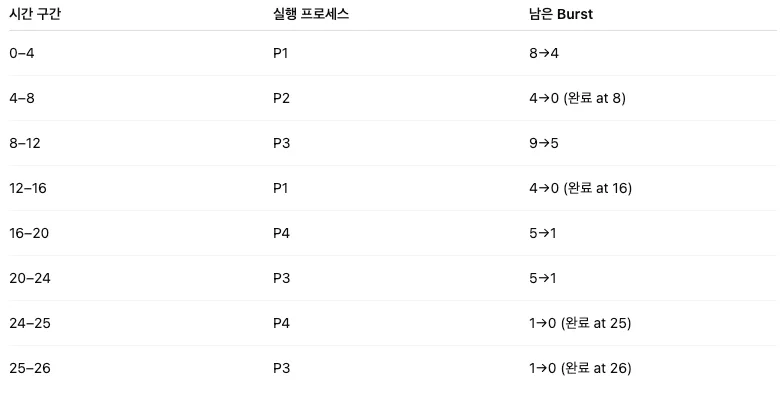Select the 20–24 time range cell
The image size is (780, 401).
tap(30, 278)
